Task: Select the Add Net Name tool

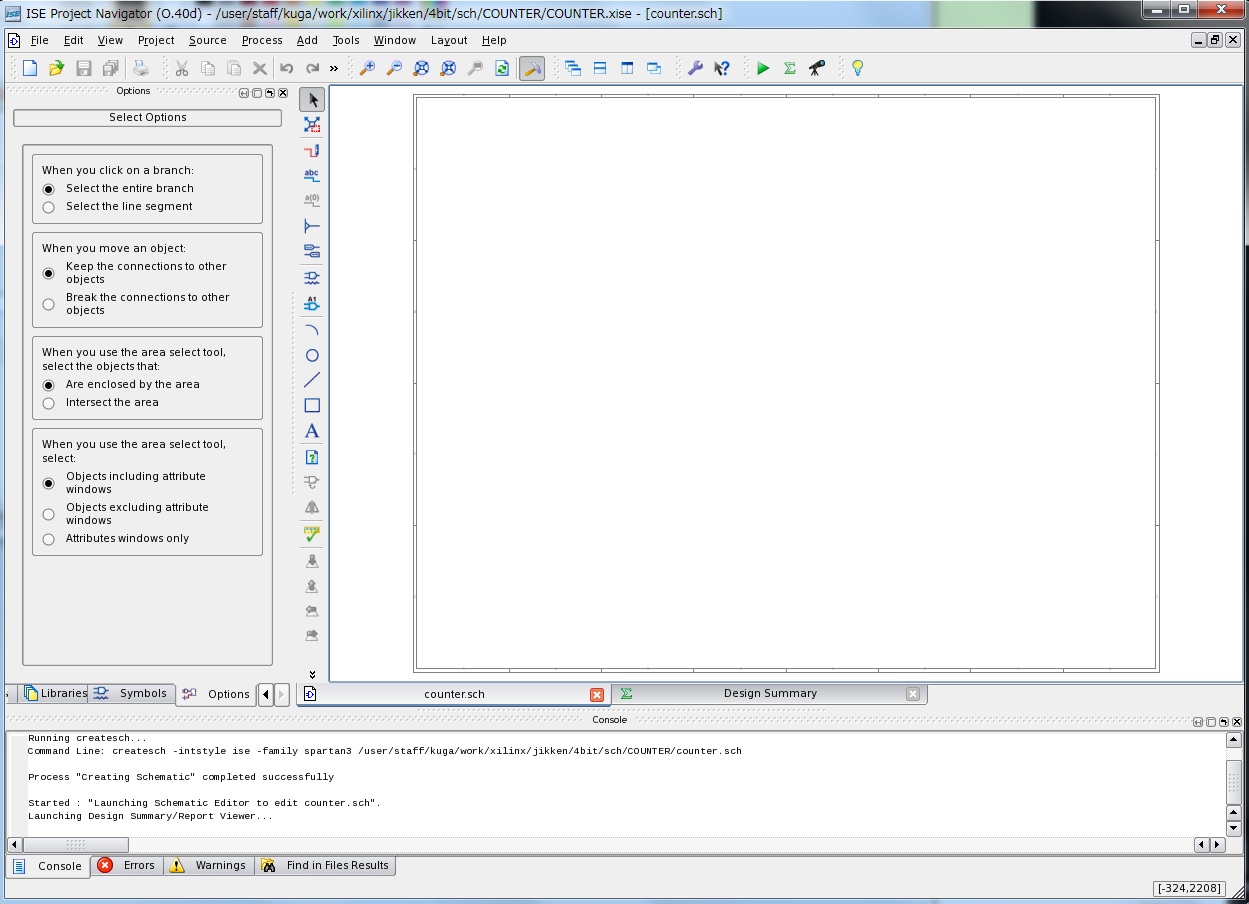Action: [x=312, y=175]
